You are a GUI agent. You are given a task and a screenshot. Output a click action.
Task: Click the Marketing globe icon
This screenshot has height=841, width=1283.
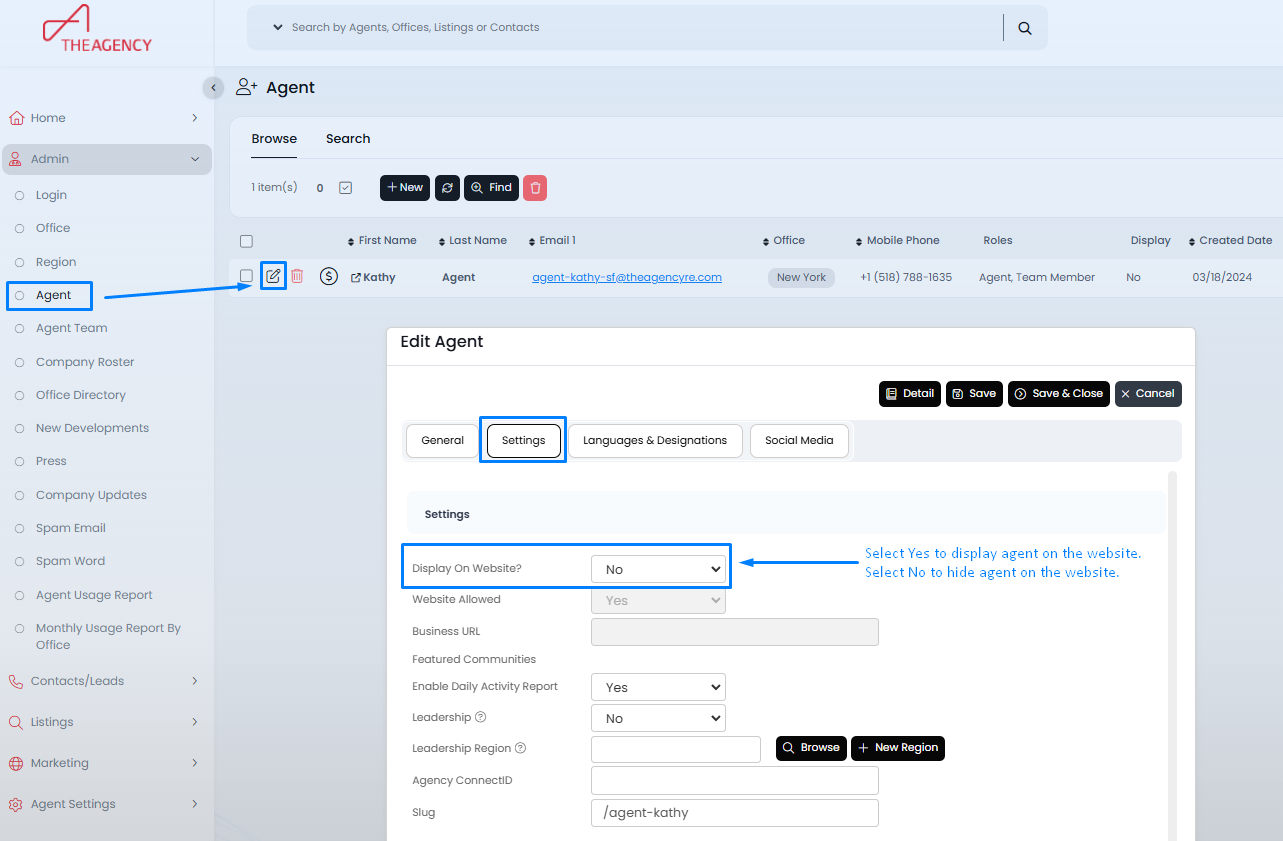(16, 763)
